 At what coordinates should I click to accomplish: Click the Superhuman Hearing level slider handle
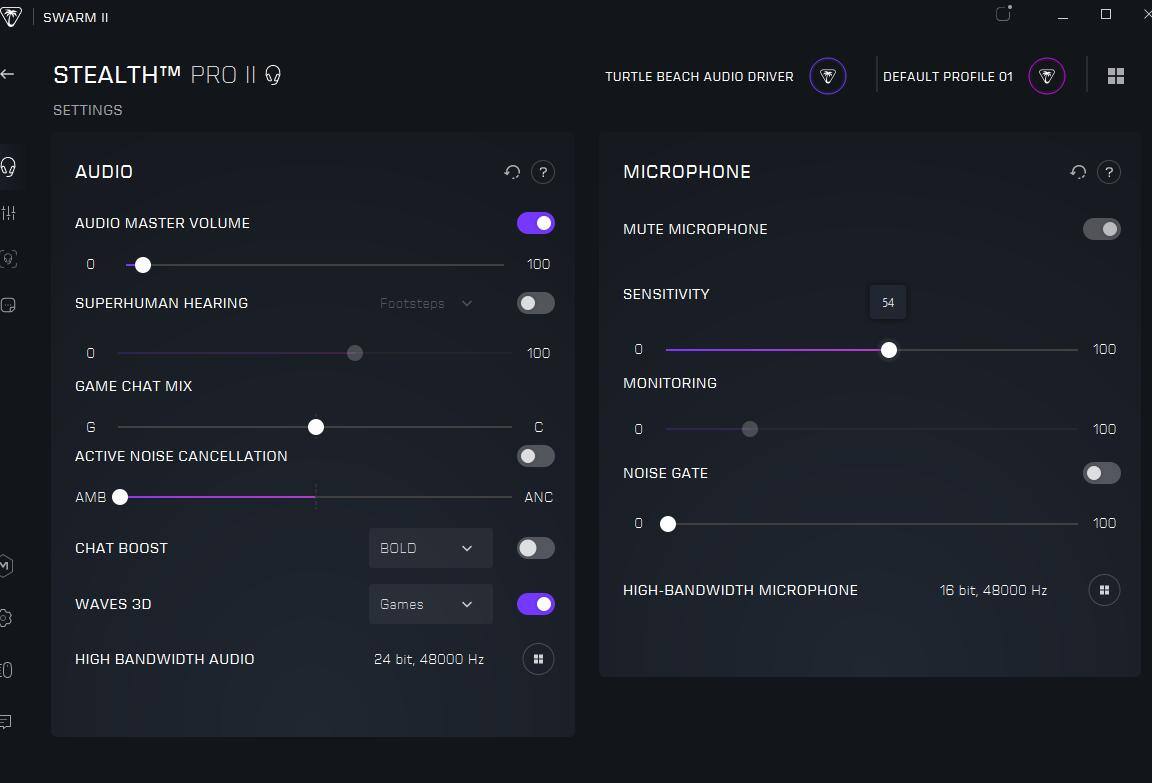tap(355, 353)
